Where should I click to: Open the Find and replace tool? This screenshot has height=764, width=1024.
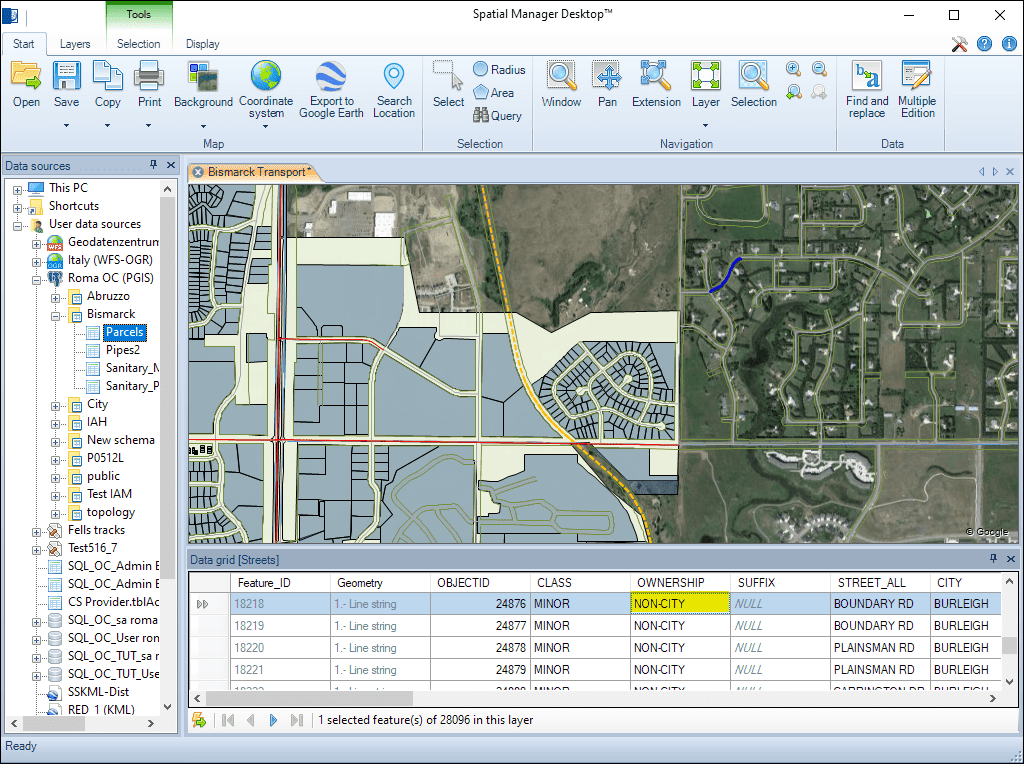click(x=866, y=77)
